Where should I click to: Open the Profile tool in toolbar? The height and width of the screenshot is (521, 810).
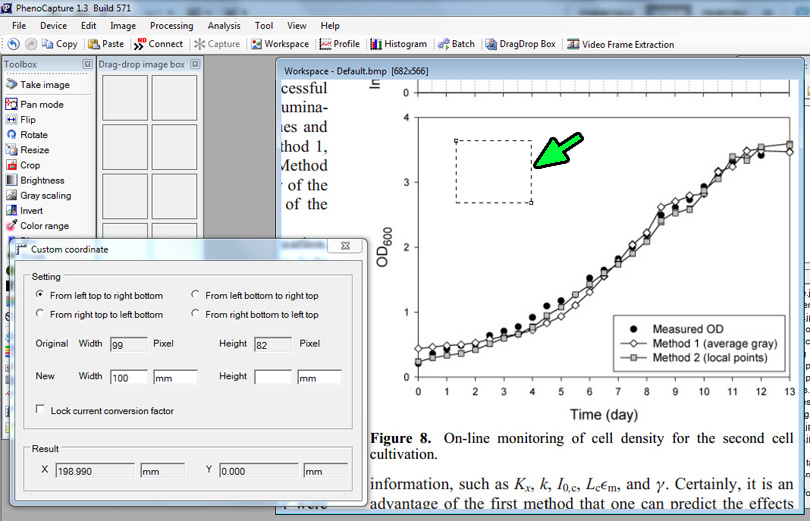[340, 44]
